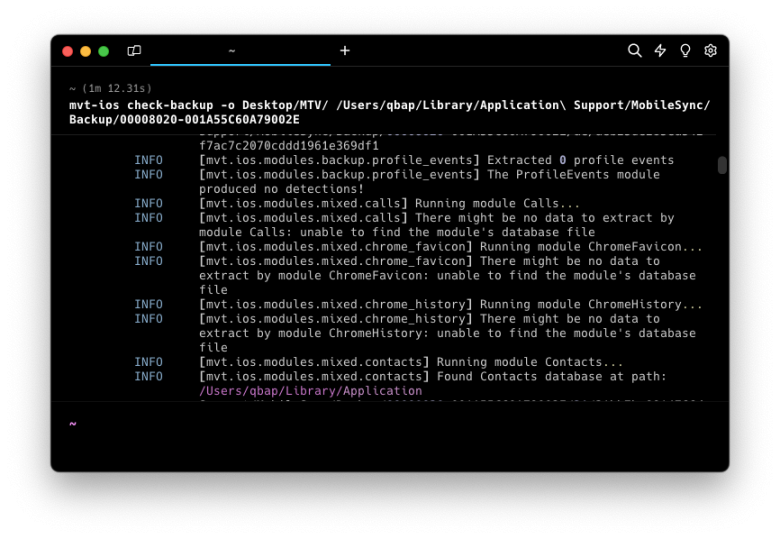The width and height of the screenshot is (780, 539).
Task: Click the green fullscreen window button
Action: pyautogui.click(x=103, y=51)
